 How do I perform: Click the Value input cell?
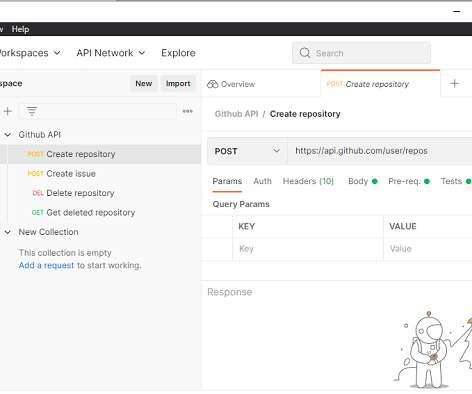point(428,249)
